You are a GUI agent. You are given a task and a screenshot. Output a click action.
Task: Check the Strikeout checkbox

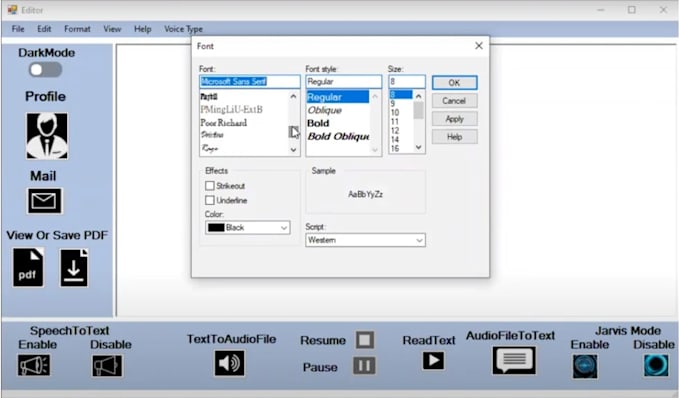point(210,186)
